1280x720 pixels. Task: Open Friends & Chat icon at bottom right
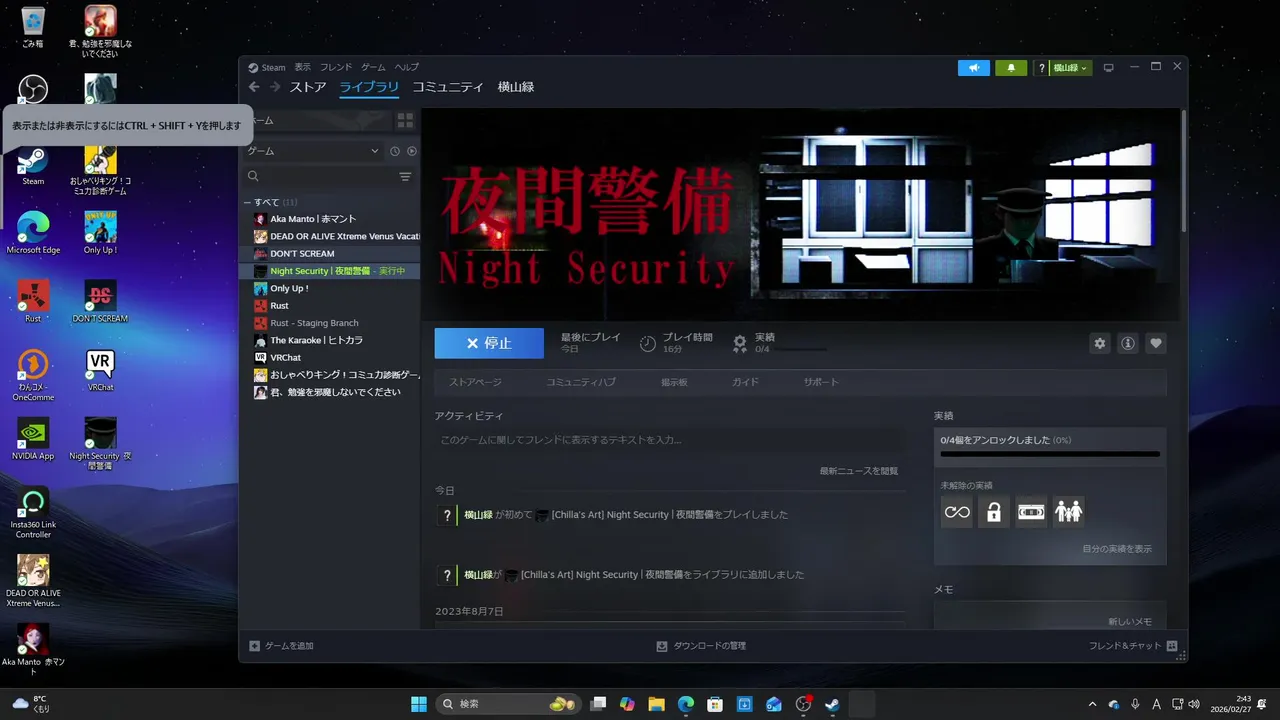(1172, 646)
